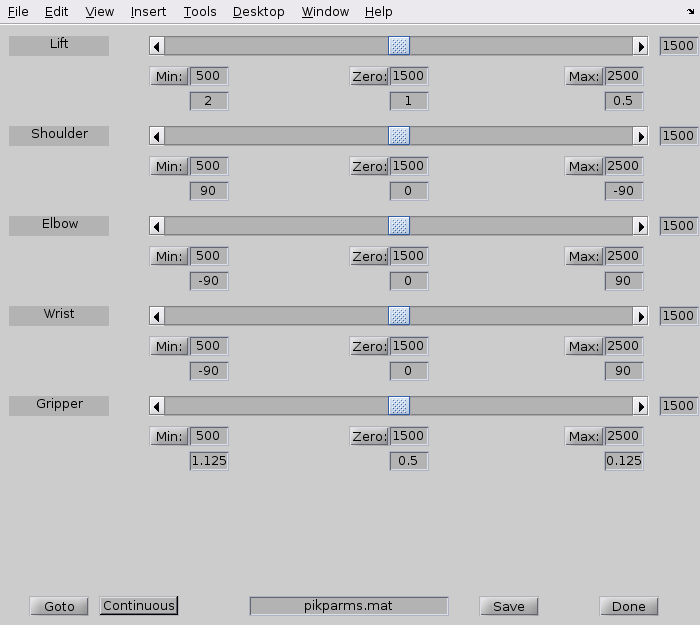700x625 pixels.
Task: Click the left arrow of the Lift slider
Action: pos(156,46)
